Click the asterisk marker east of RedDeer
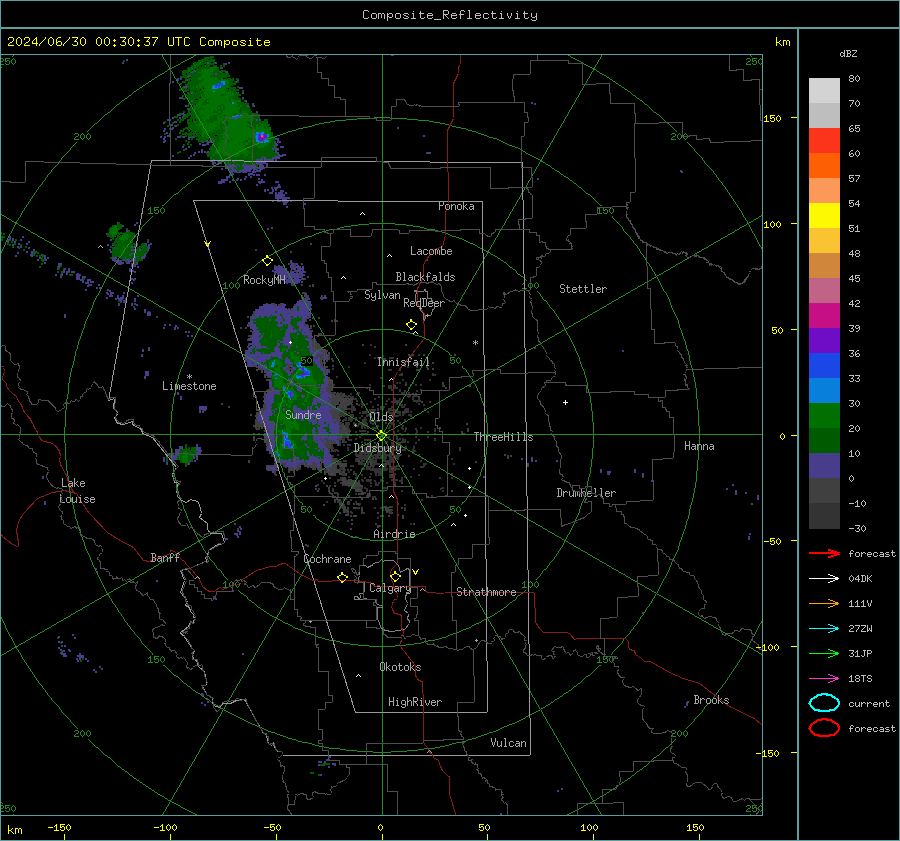 pyautogui.click(x=475, y=343)
